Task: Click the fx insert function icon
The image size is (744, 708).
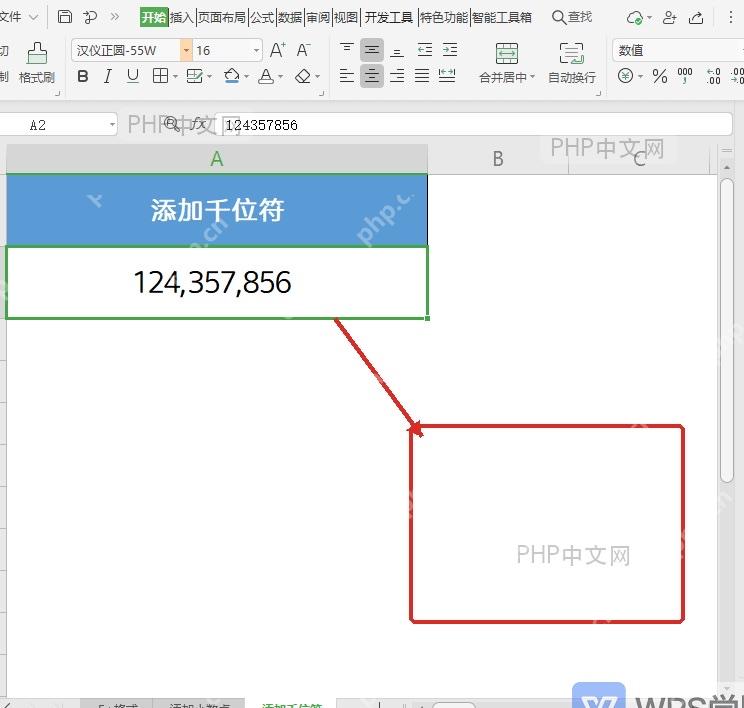Action: pyautogui.click(x=197, y=124)
